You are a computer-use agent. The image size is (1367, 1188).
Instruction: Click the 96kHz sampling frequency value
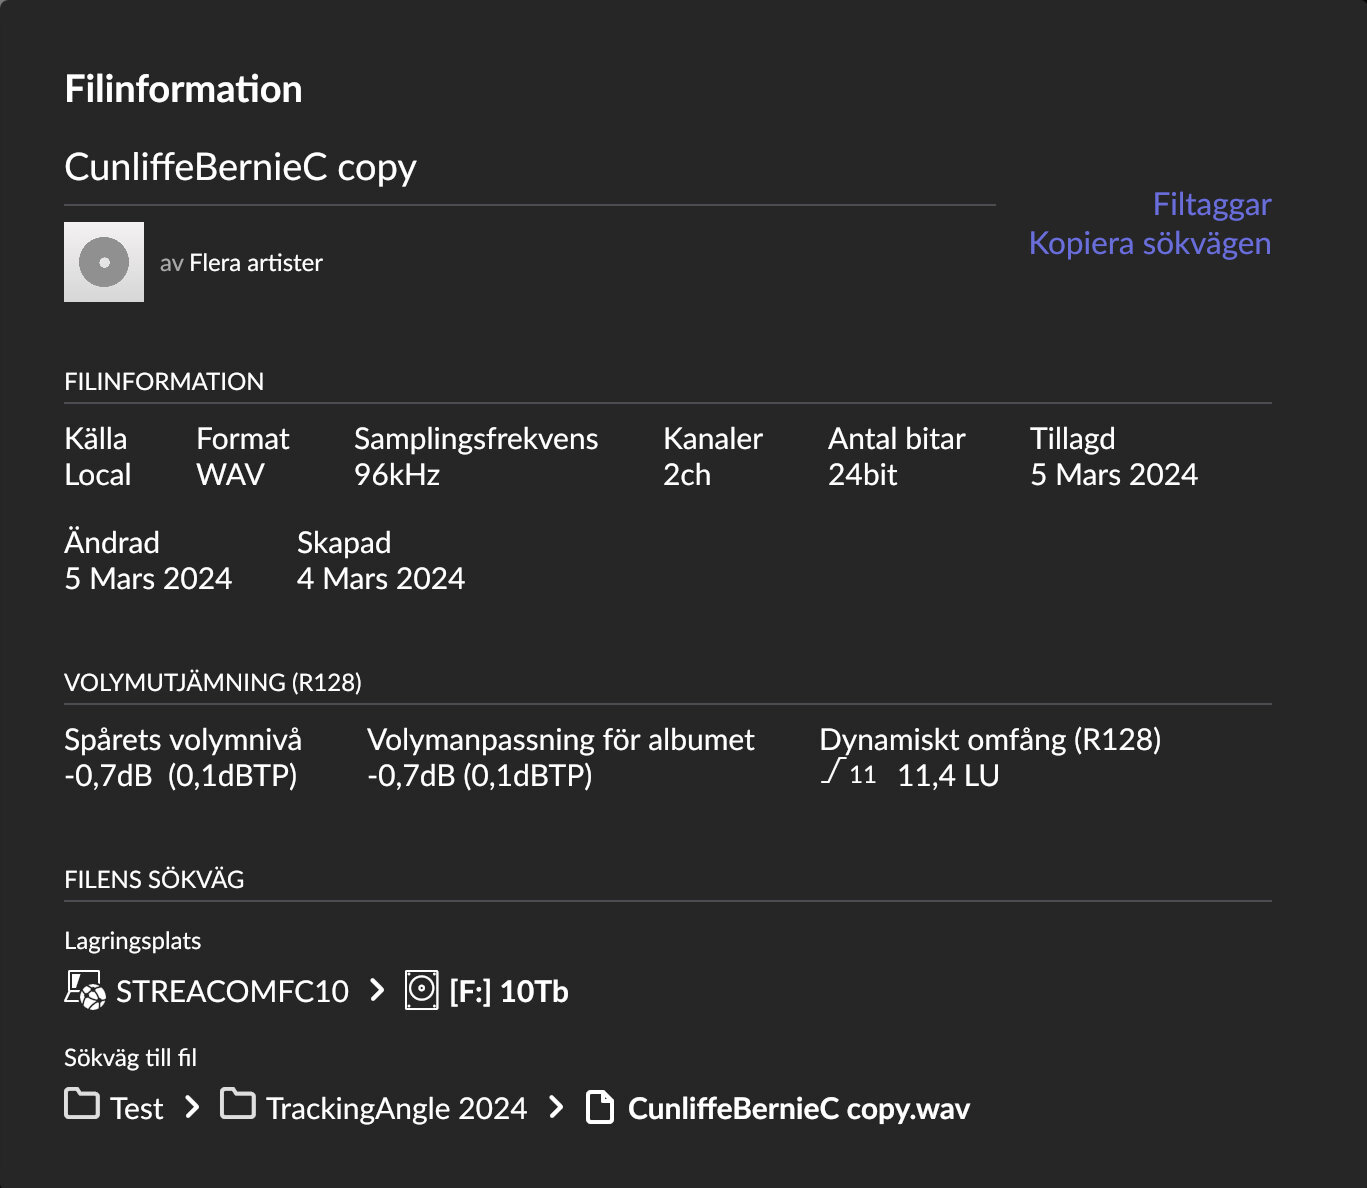tap(397, 474)
